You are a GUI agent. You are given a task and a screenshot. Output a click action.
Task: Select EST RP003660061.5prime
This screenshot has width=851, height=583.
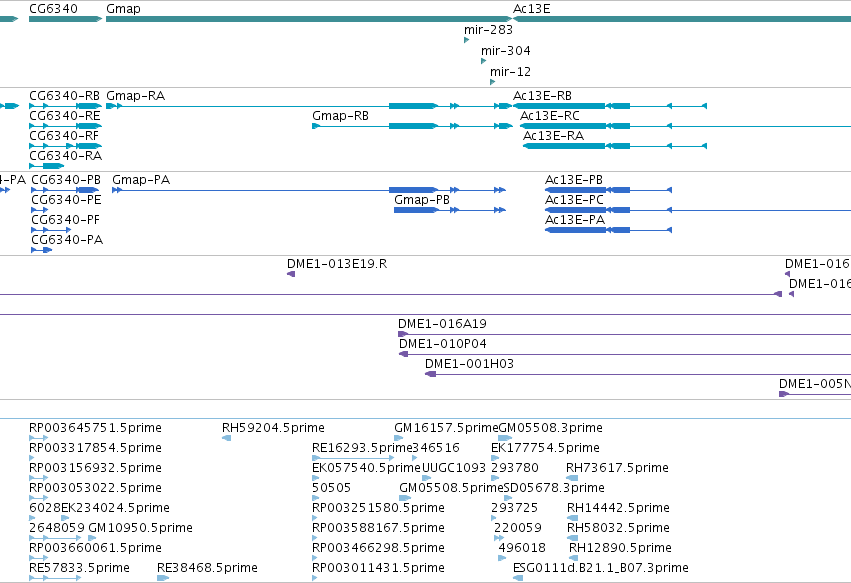pos(95,549)
